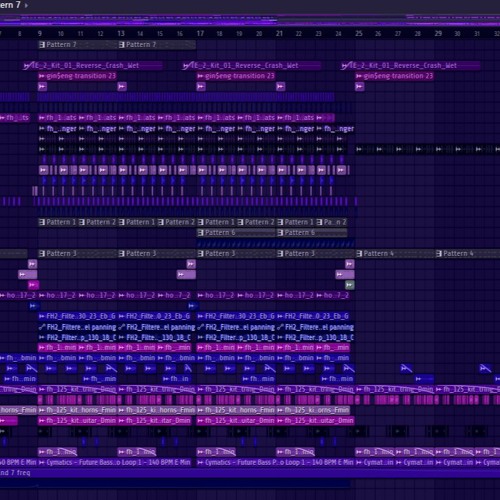The image size is (500, 500).
Task: Select fh_125_kit guitar_Dmin clip at bar 9
Action: (x=77, y=421)
